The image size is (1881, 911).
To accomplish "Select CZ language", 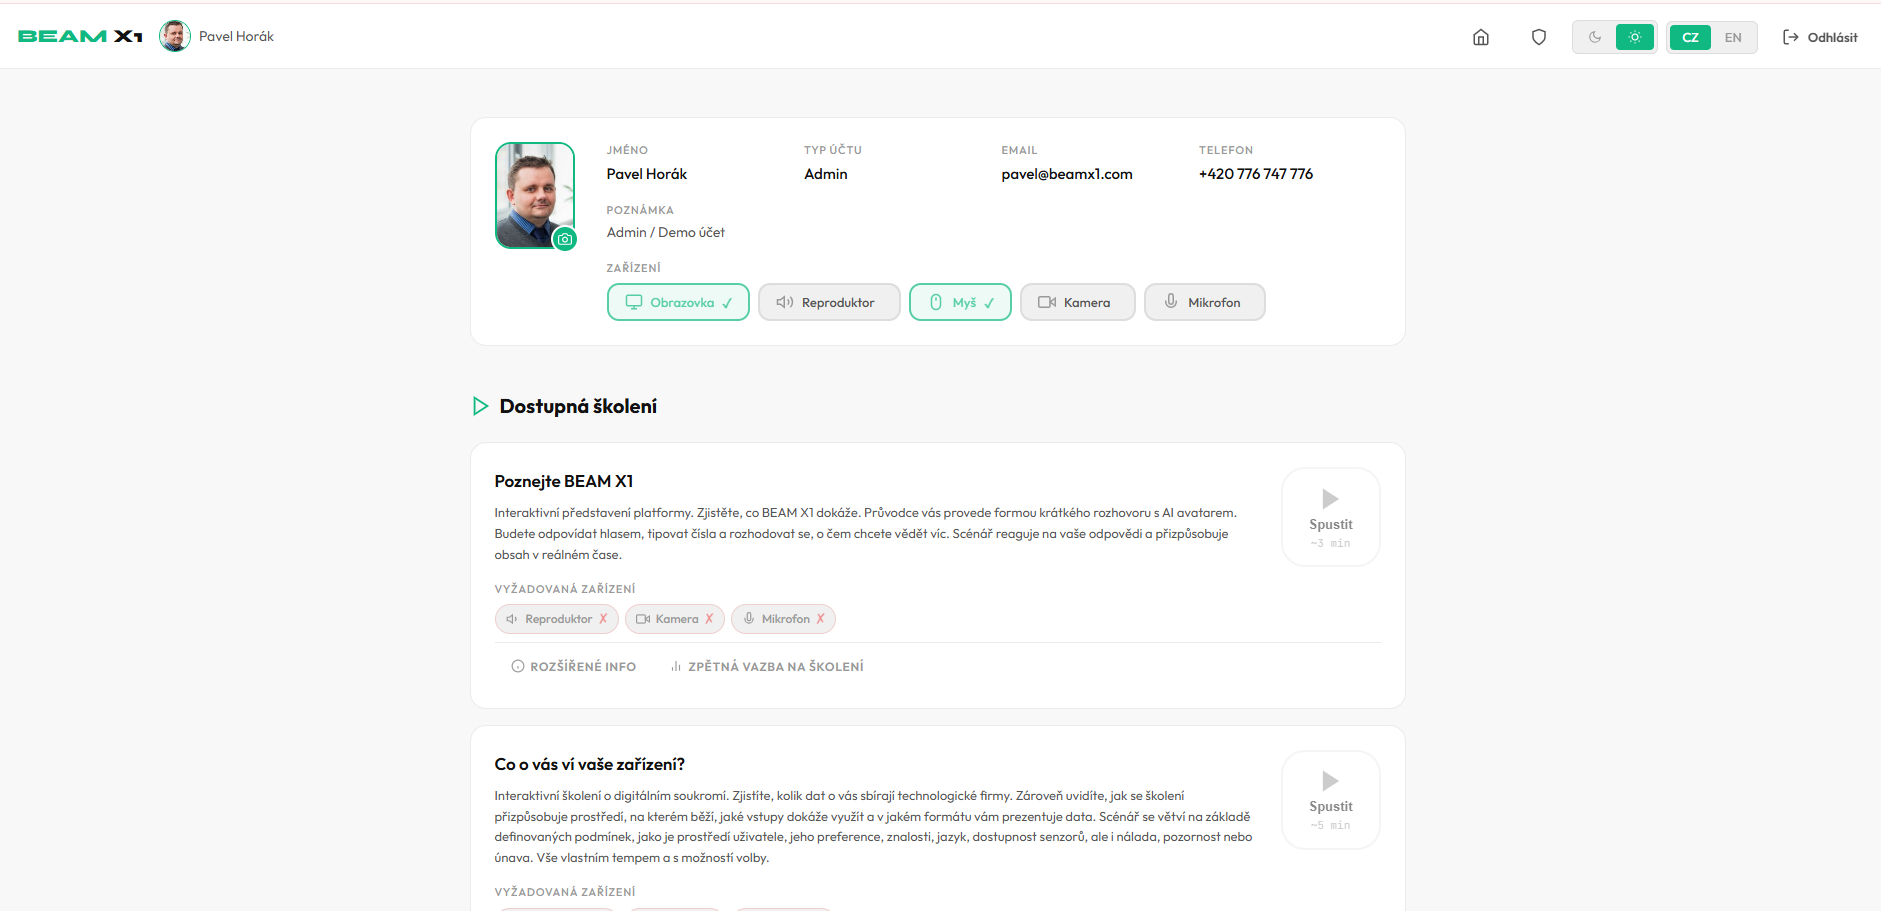I will point(1690,37).
